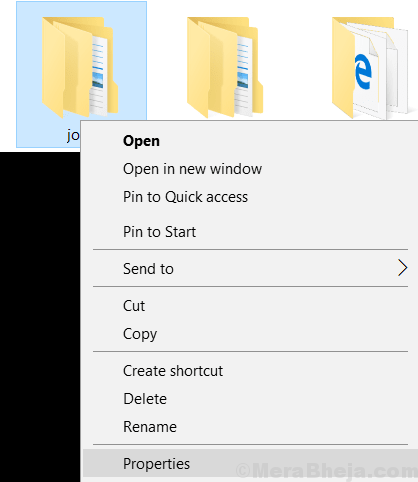Select the folder containing the Edge document

pyautogui.click(x=370, y=68)
